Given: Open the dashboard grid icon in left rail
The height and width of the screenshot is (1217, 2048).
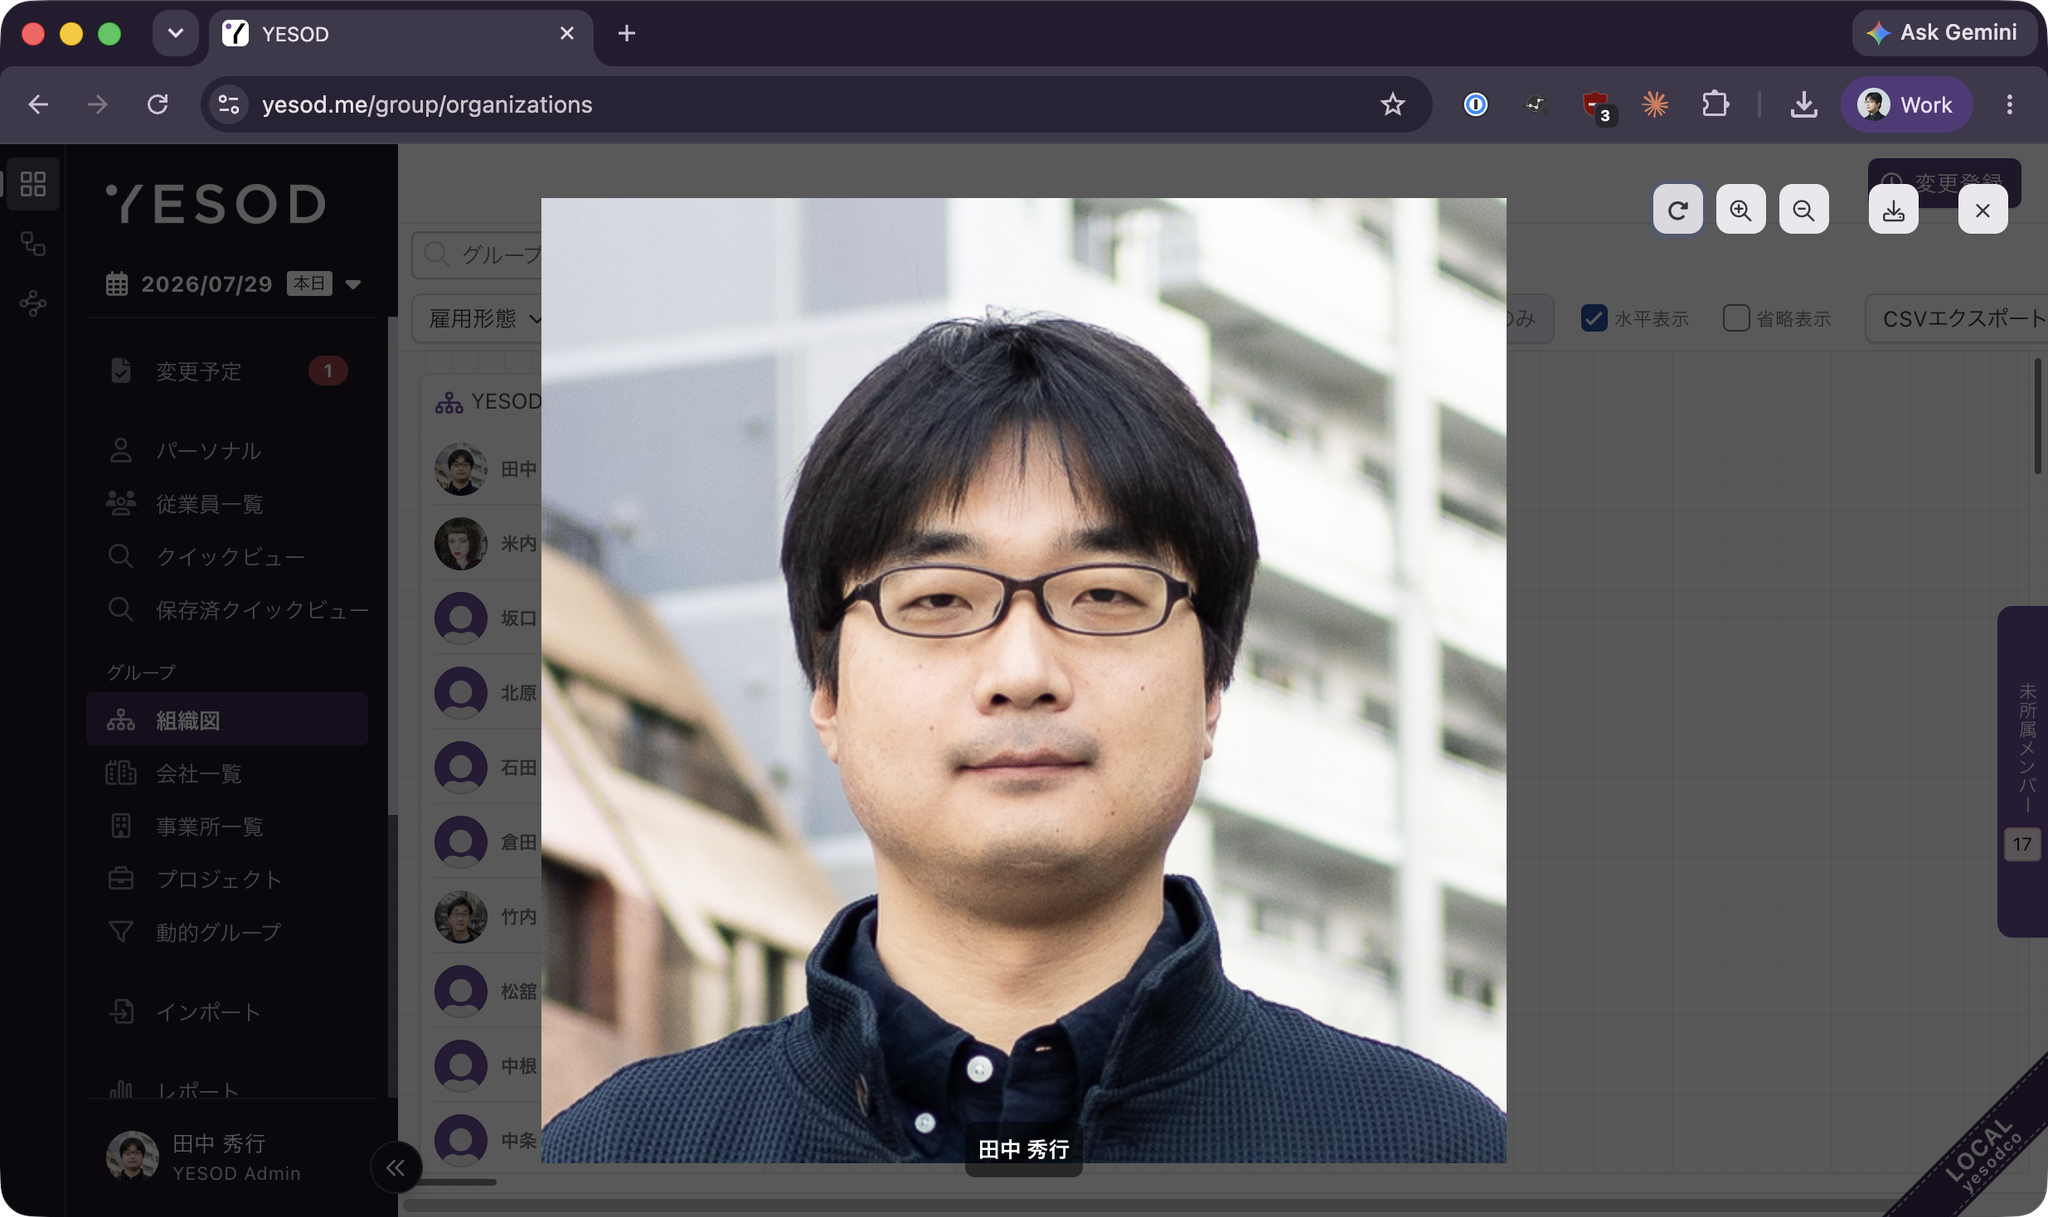Looking at the screenshot, I should (33, 184).
